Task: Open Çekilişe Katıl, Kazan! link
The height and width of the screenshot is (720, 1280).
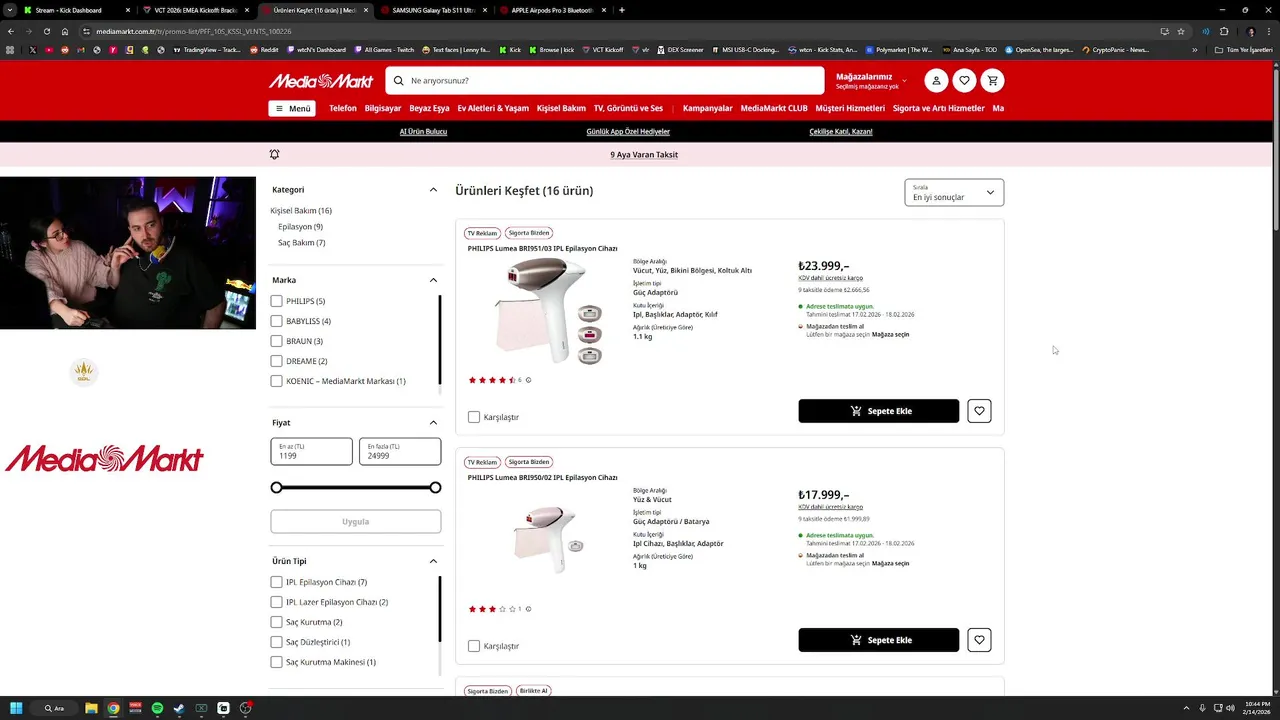Action: click(841, 132)
